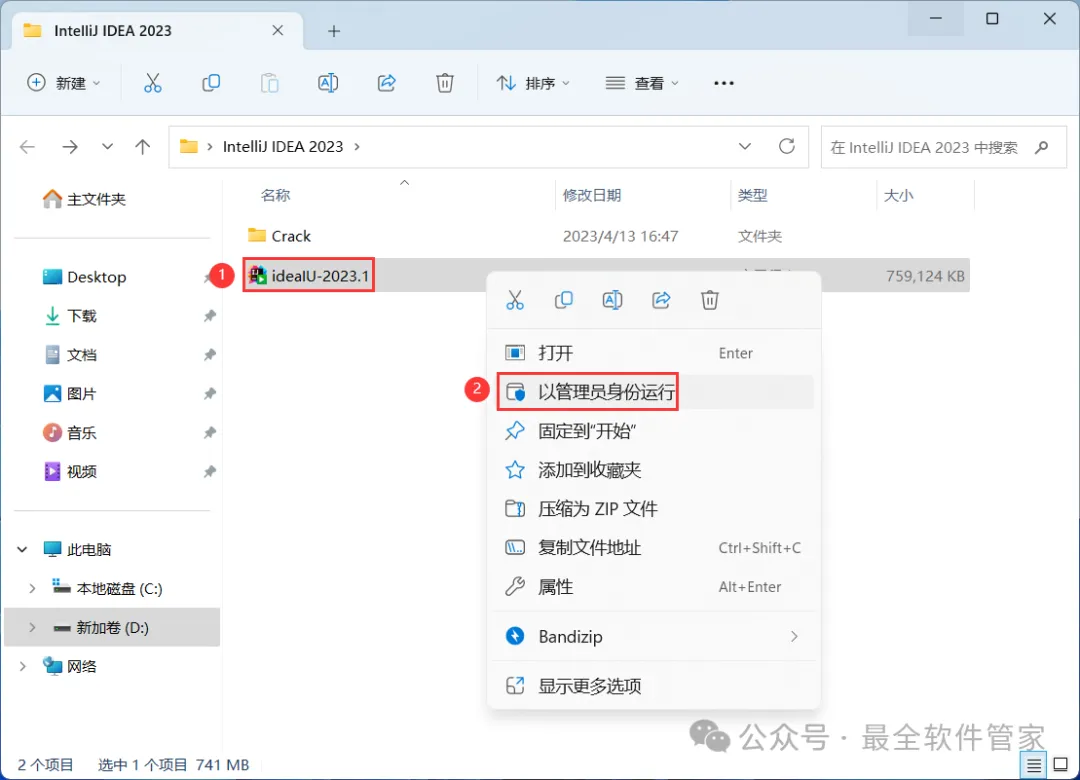1080x780 pixels.
Task: Open Bandizip context menu entry
Action: 654,637
